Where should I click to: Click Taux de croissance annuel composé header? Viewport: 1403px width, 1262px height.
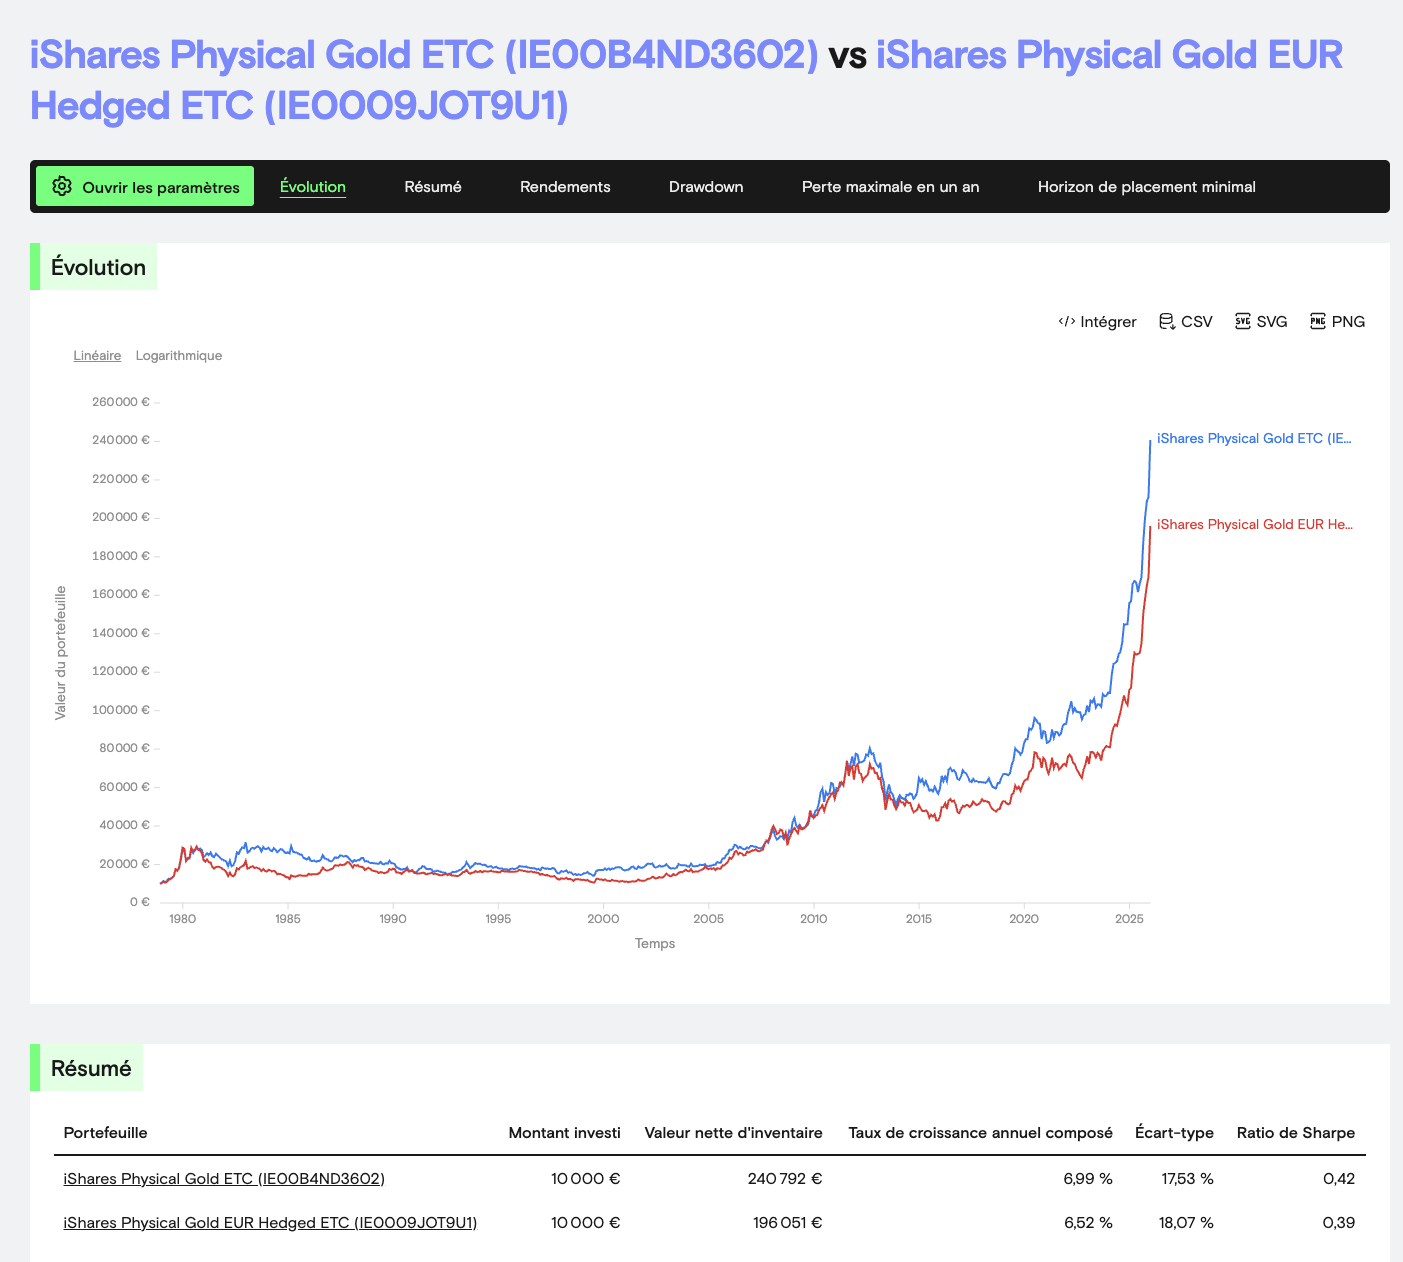(981, 1133)
